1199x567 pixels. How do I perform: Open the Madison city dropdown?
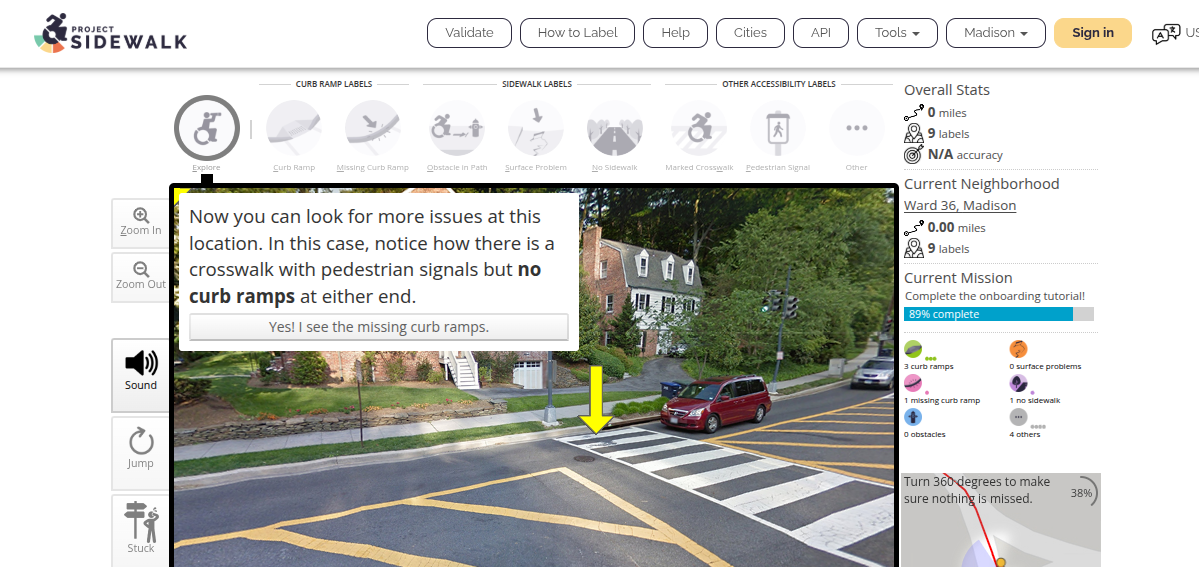pos(995,33)
